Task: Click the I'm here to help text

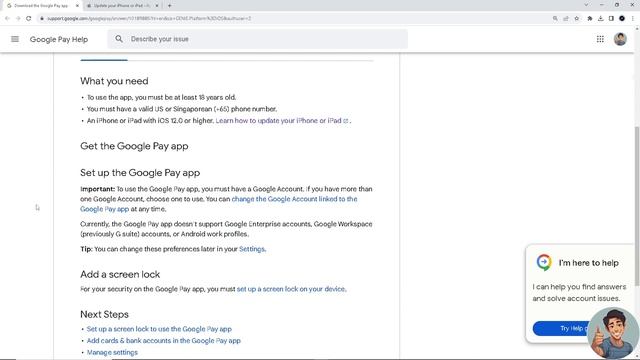Action: (589, 263)
